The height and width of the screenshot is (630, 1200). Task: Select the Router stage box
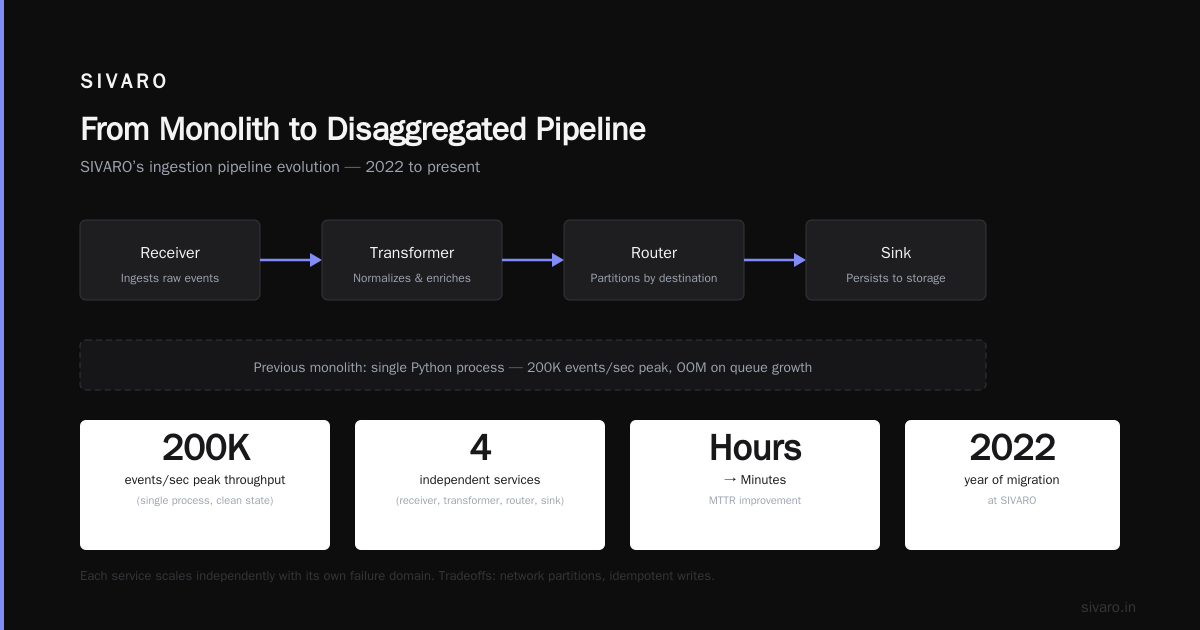654,260
